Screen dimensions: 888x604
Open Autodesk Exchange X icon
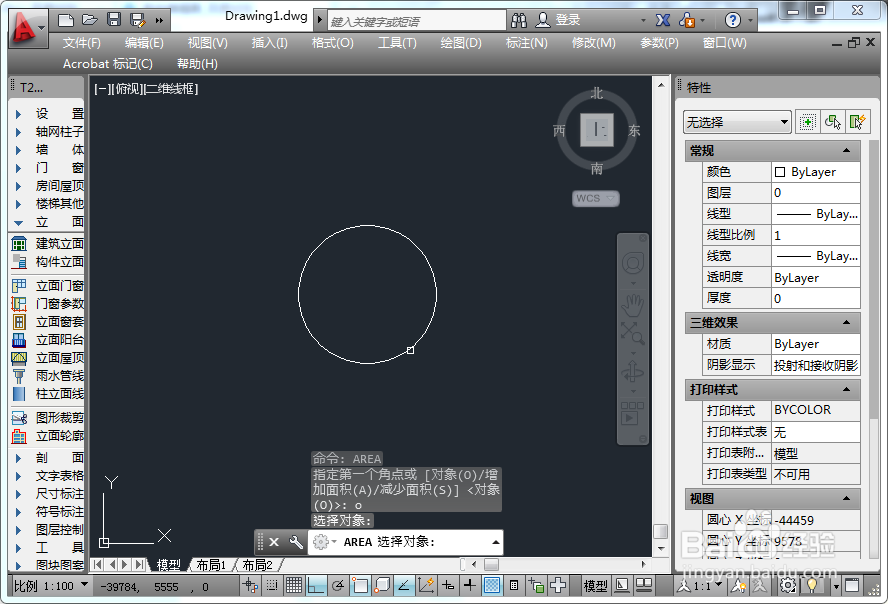click(x=663, y=21)
